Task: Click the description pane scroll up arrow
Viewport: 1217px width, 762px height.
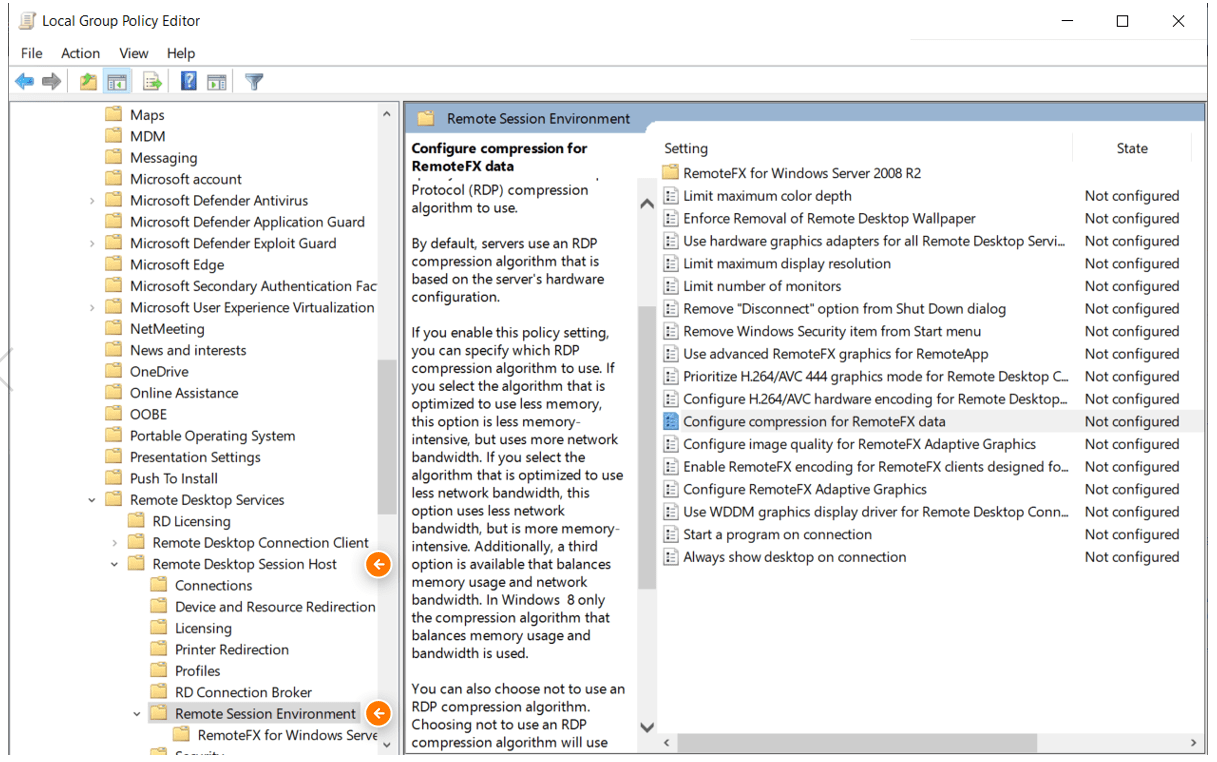Action: pos(646,204)
